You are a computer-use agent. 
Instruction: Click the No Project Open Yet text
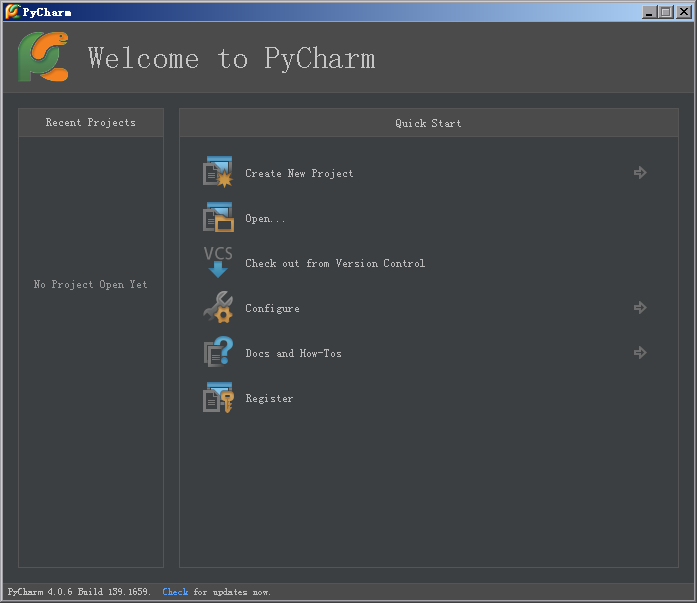pyautogui.click(x=90, y=284)
